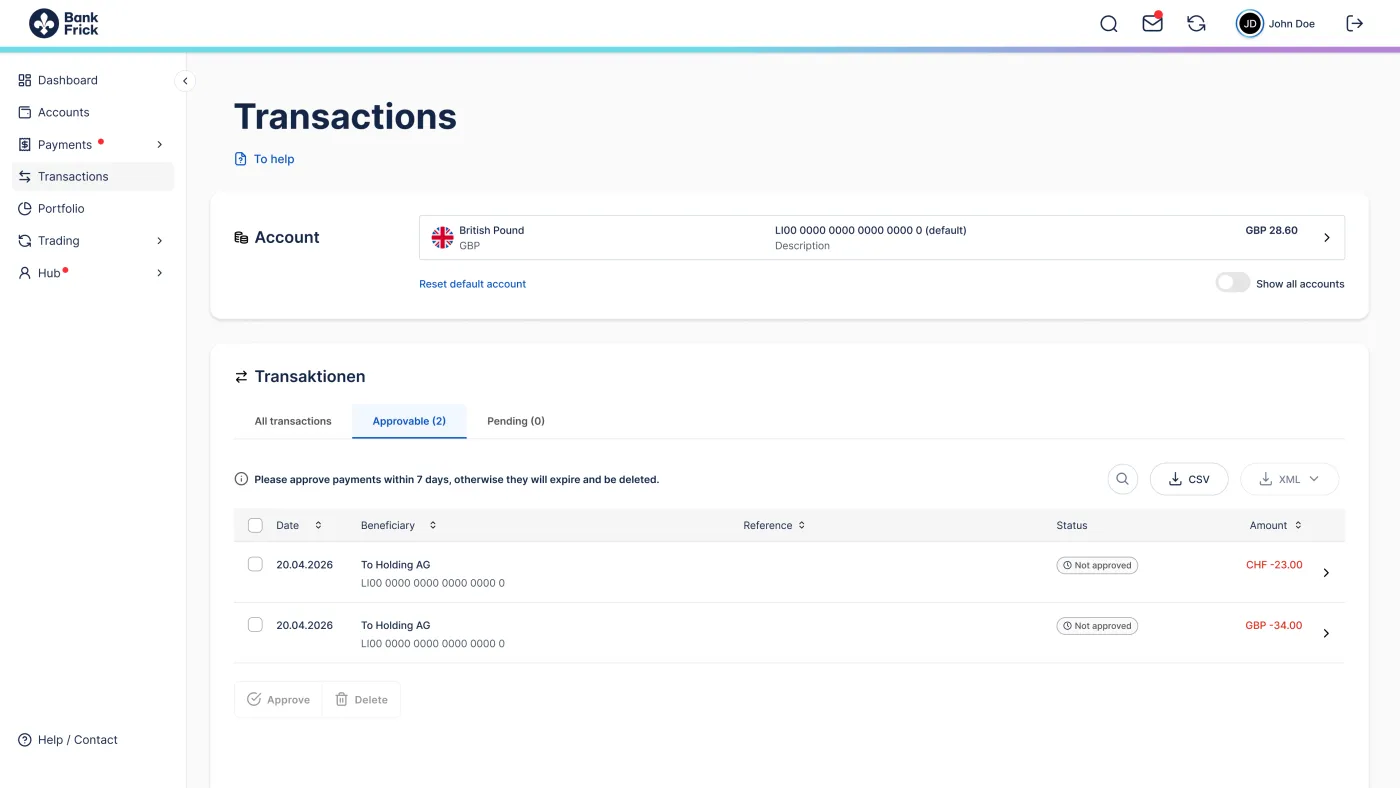Tick the select-all checkbox in table header
This screenshot has width=1400, height=788.
(x=255, y=525)
